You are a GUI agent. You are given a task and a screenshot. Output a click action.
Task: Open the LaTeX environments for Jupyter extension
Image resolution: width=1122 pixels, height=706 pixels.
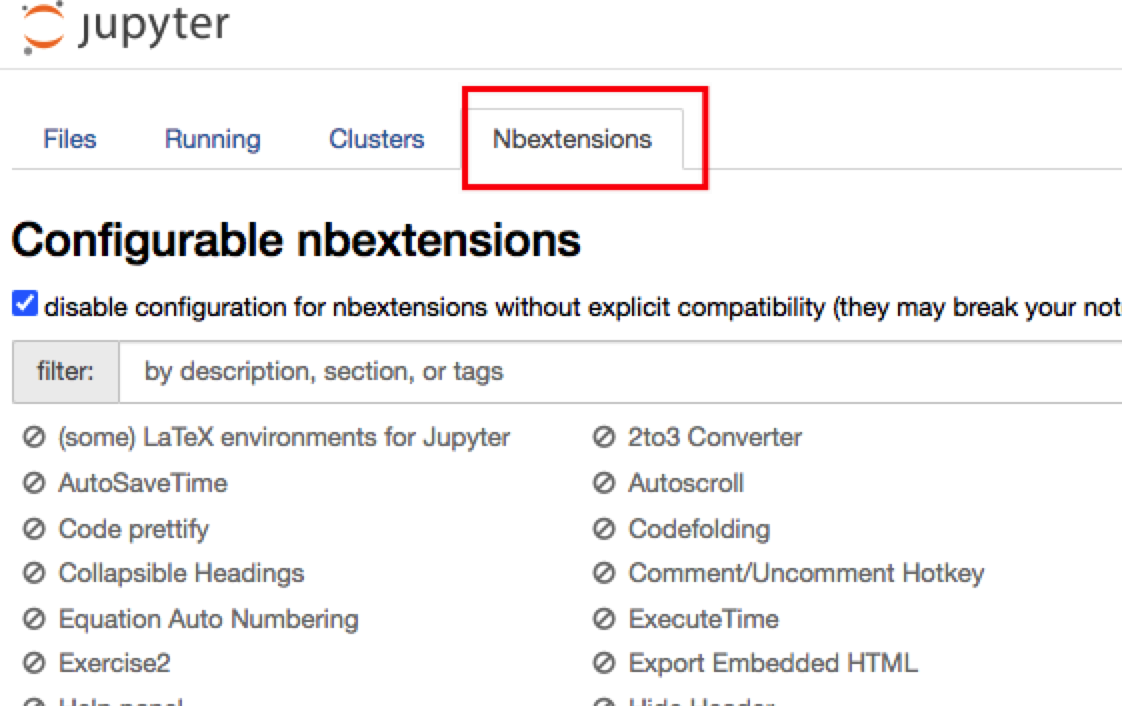coord(284,438)
